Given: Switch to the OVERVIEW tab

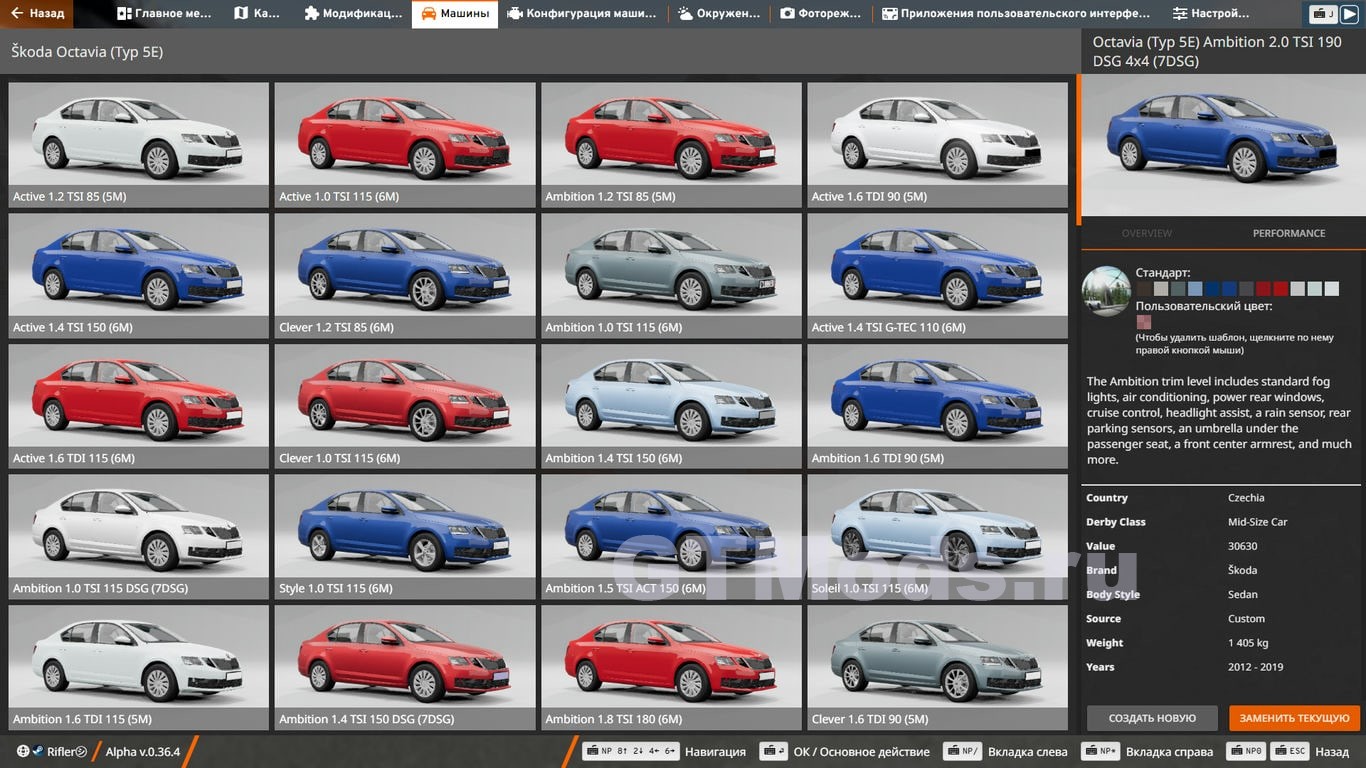Looking at the screenshot, I should 1146,233.
